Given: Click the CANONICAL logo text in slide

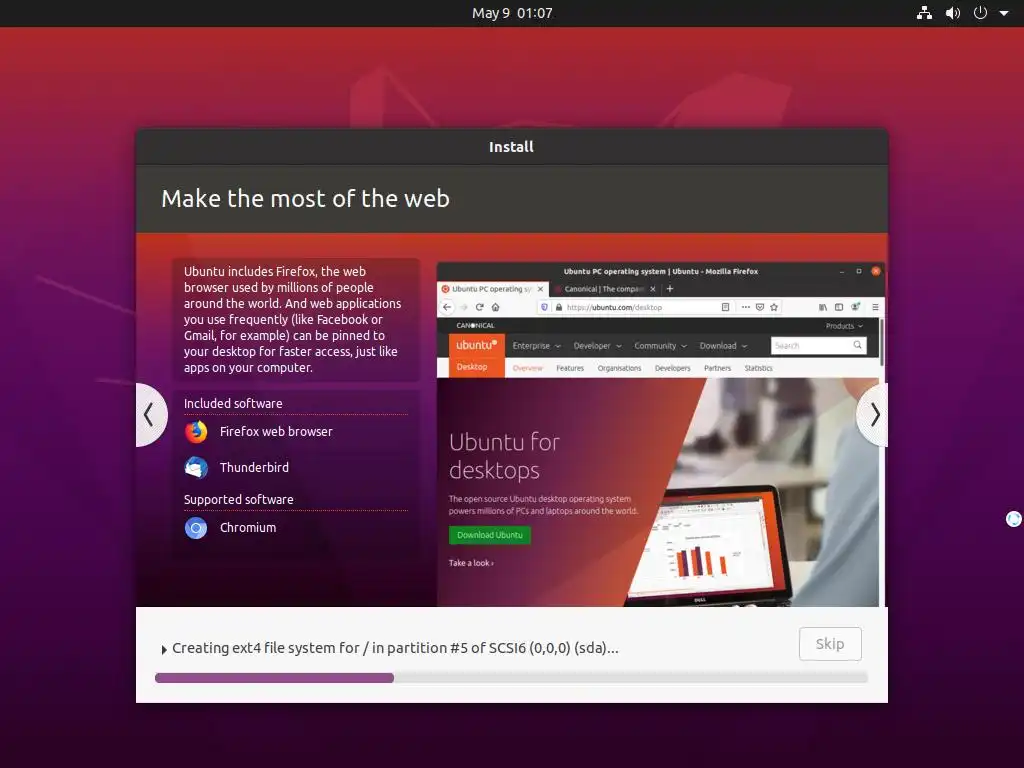Looking at the screenshot, I should (475, 325).
